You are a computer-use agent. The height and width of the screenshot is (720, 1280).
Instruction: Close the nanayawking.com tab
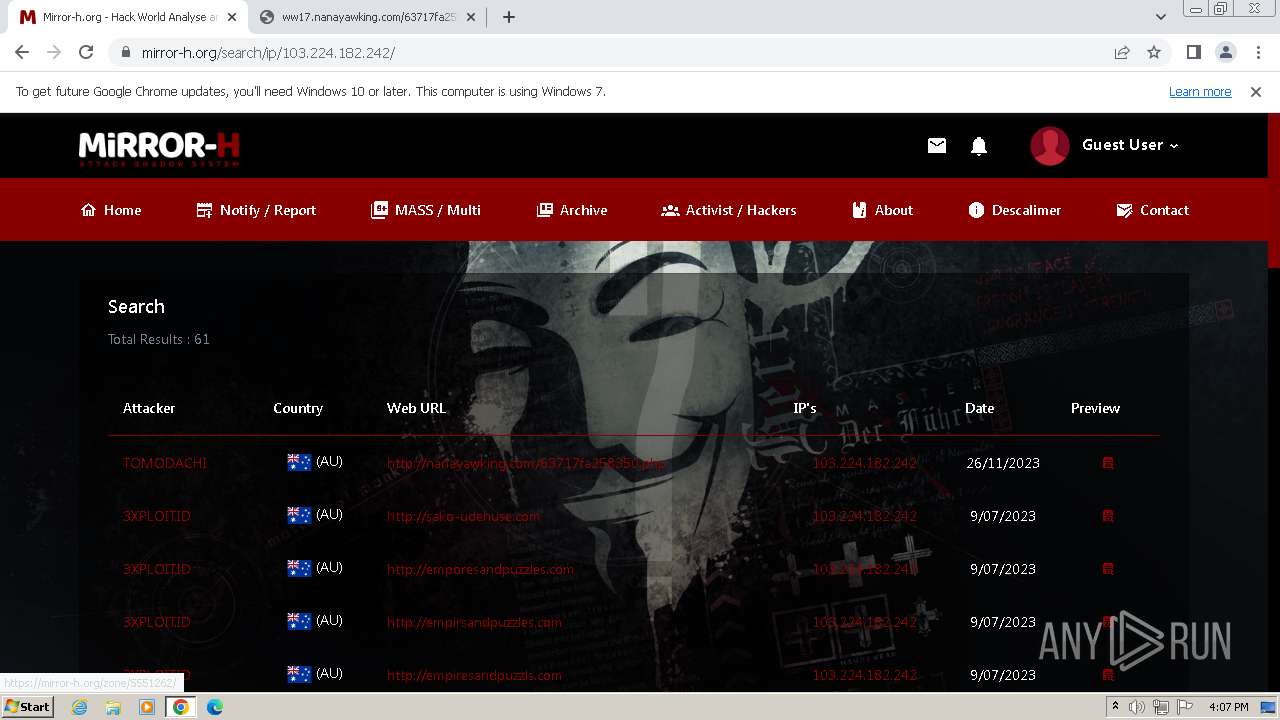(471, 17)
